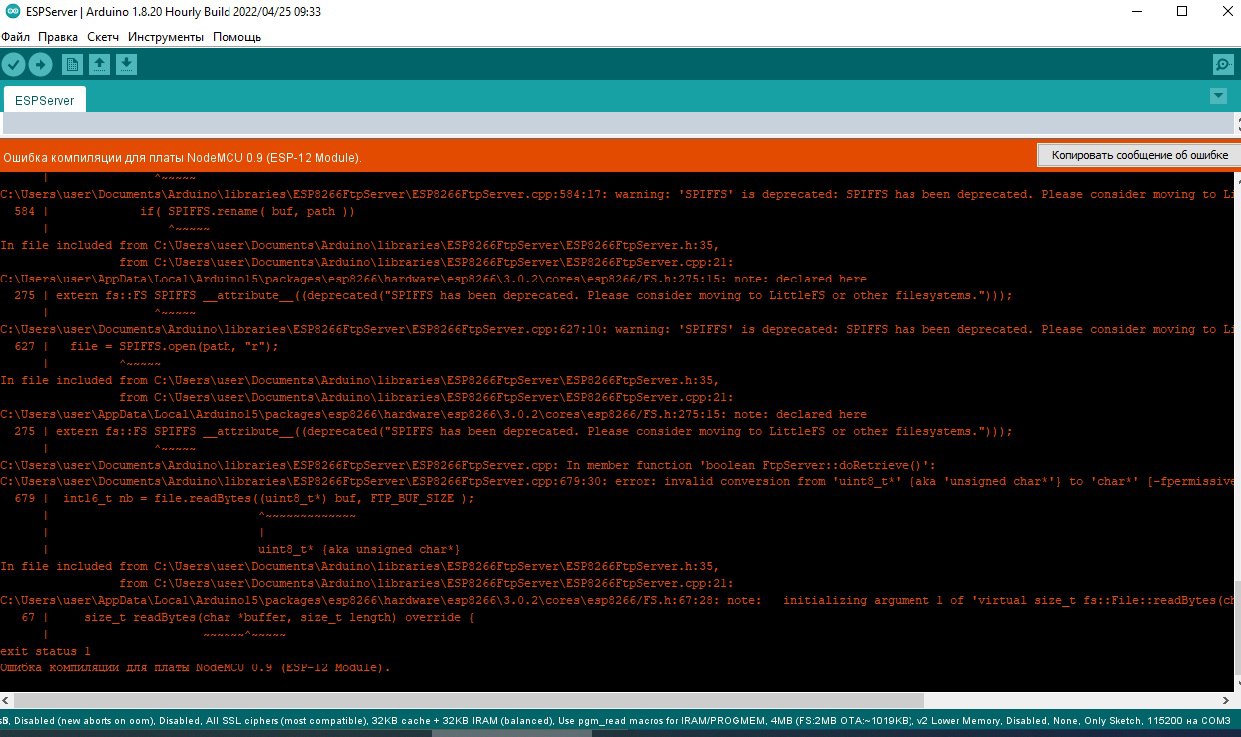The height and width of the screenshot is (737, 1241).
Task: Click the Upload arrow button
Action: tap(40, 65)
